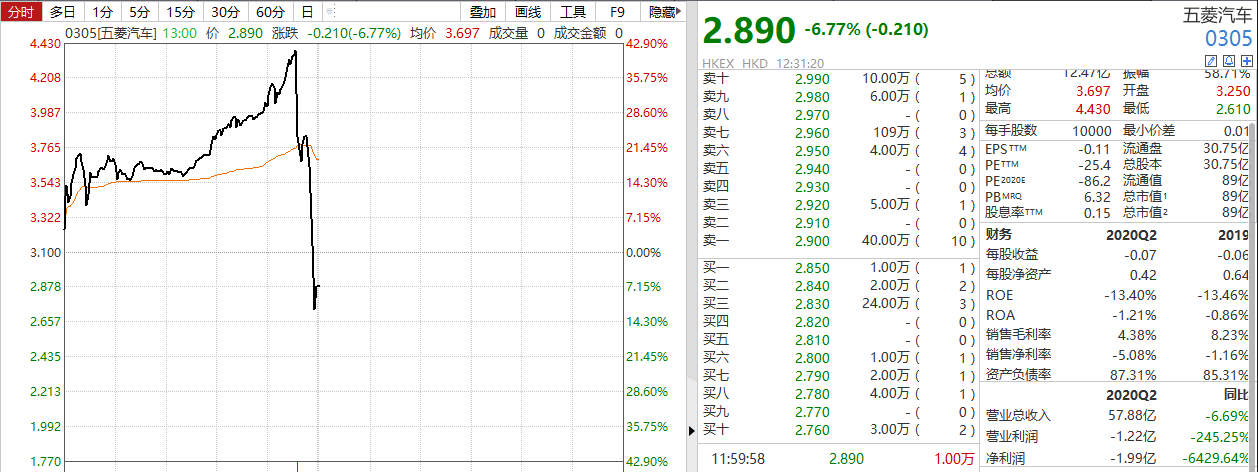
Task: Select the 卖一 row at price 2.900
Action: click(x=838, y=240)
